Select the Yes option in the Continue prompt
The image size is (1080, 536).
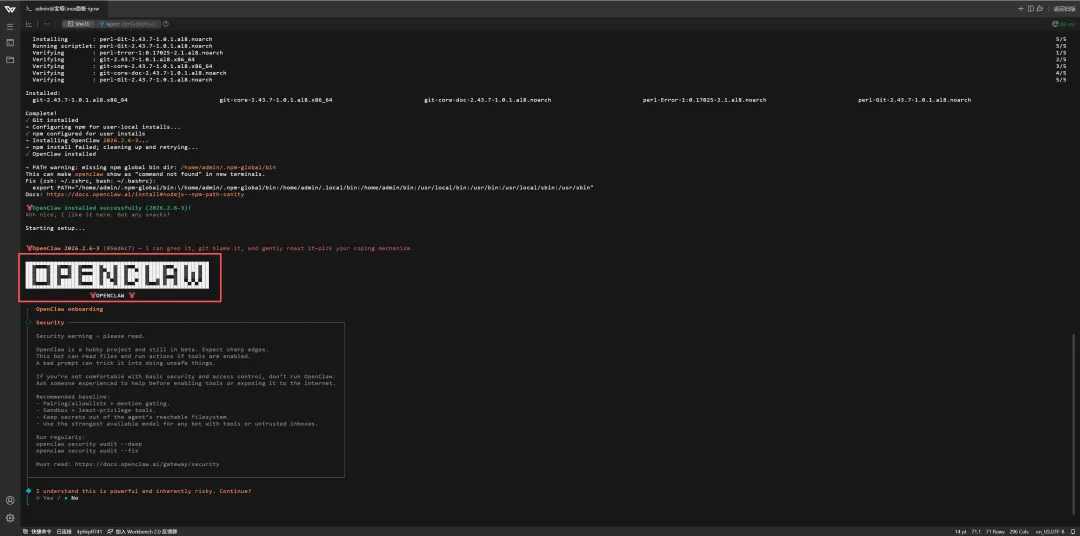click(43, 497)
